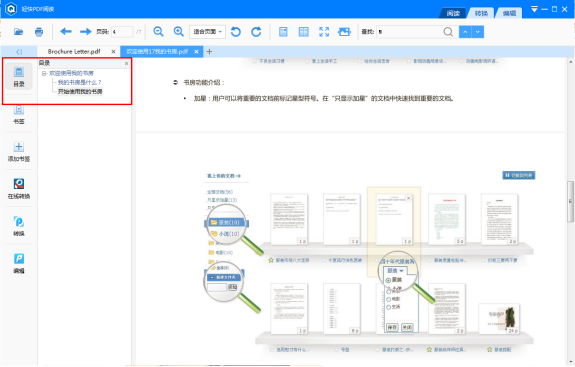Click the scrollbar up arrow
Image resolution: width=575 pixels, height=367 pixels.
(x=570, y=61)
